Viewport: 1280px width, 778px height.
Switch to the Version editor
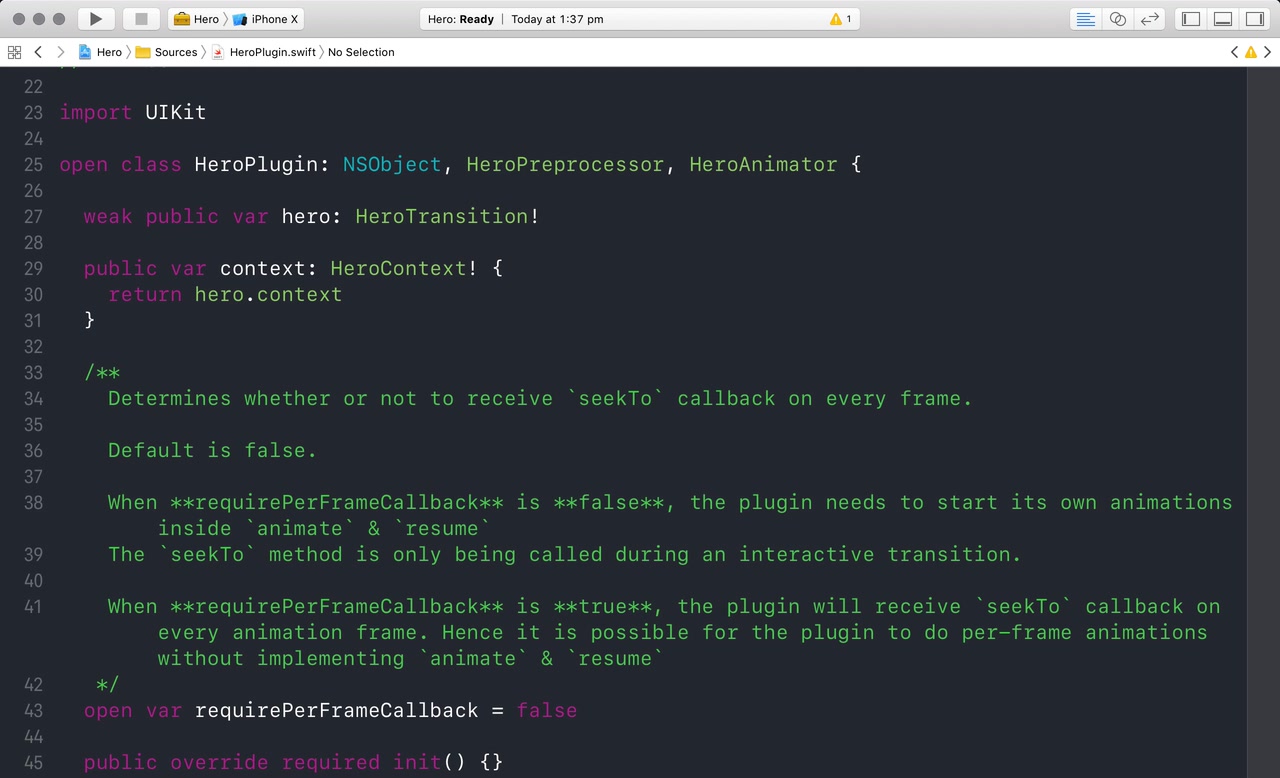point(1150,18)
